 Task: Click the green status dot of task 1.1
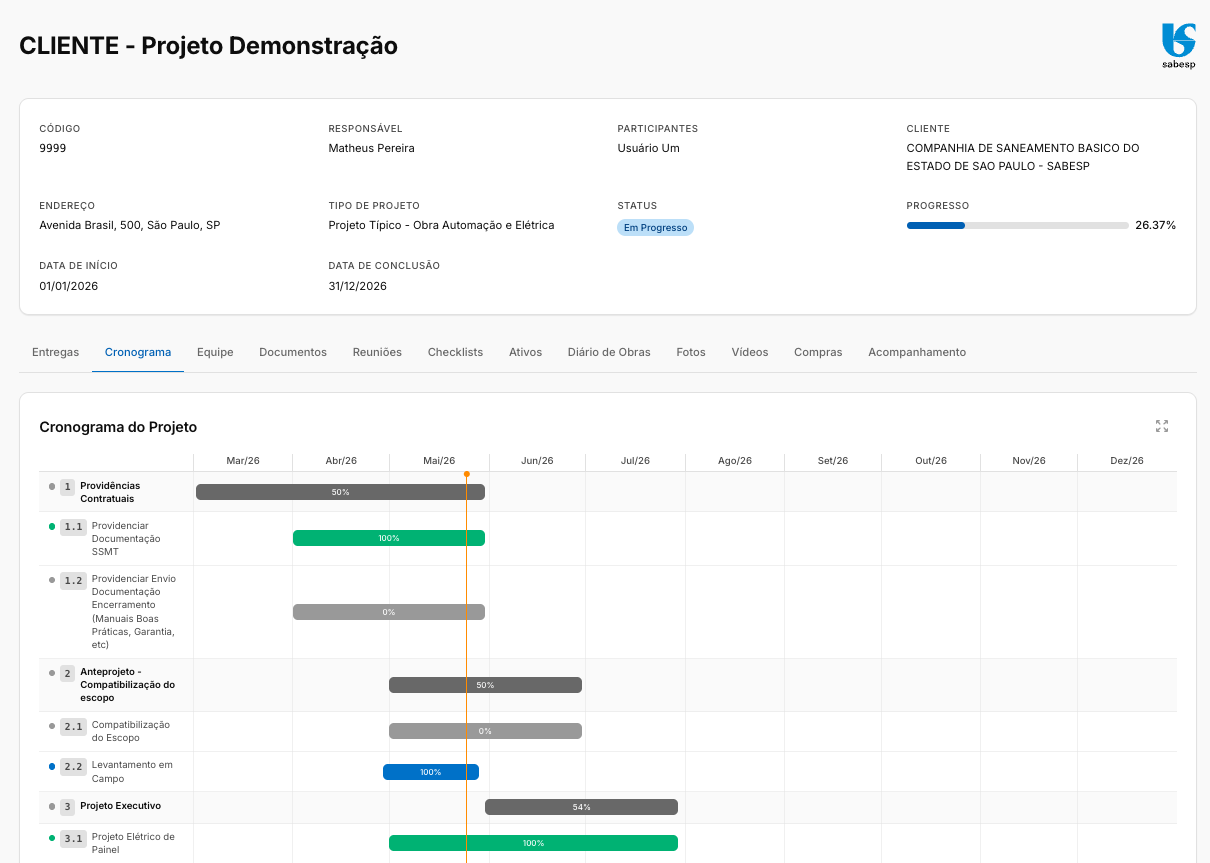tap(52, 526)
